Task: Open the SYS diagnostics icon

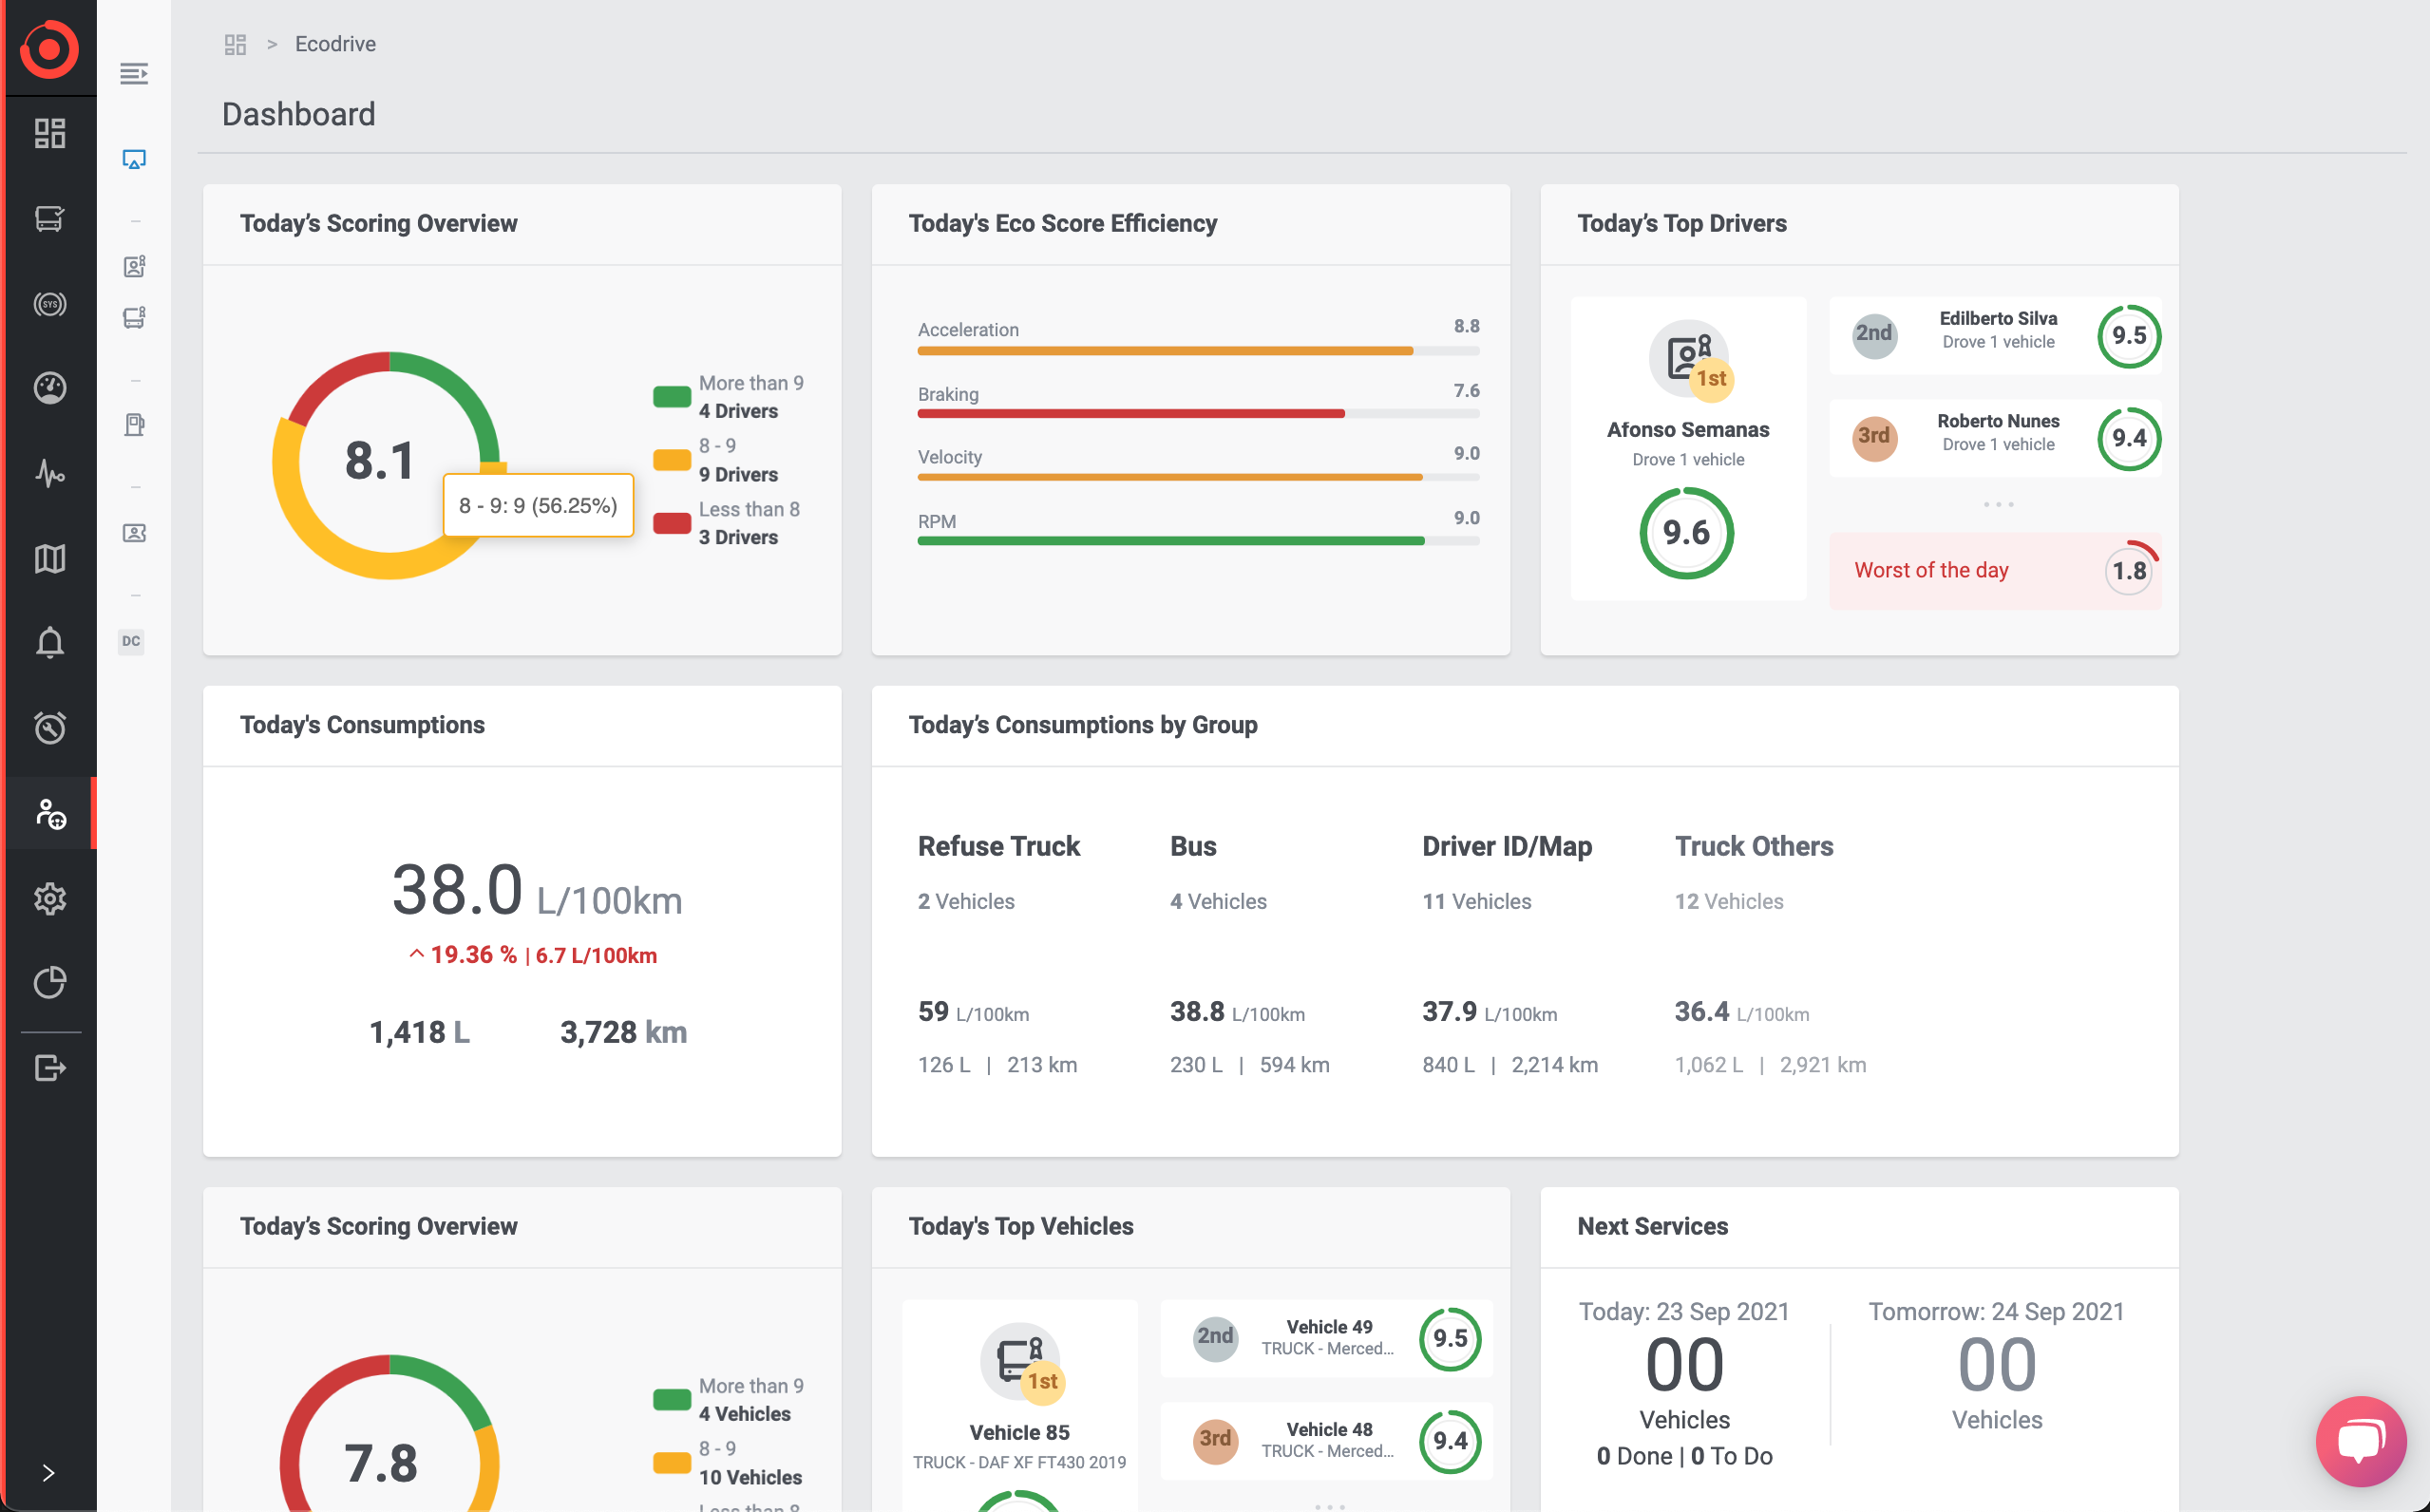Action: (x=50, y=305)
